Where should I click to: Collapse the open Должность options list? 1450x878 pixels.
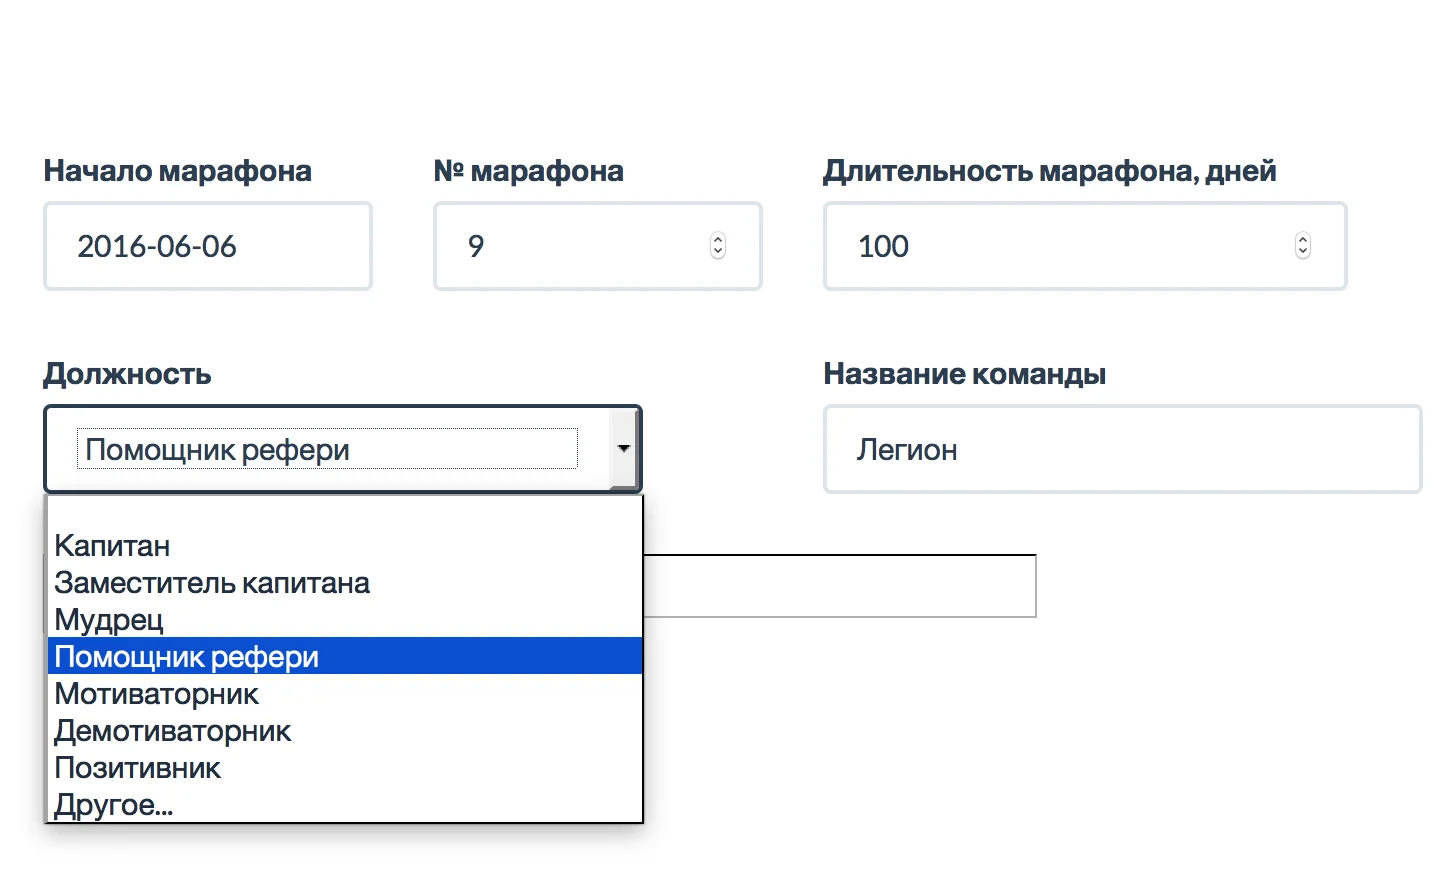point(623,448)
